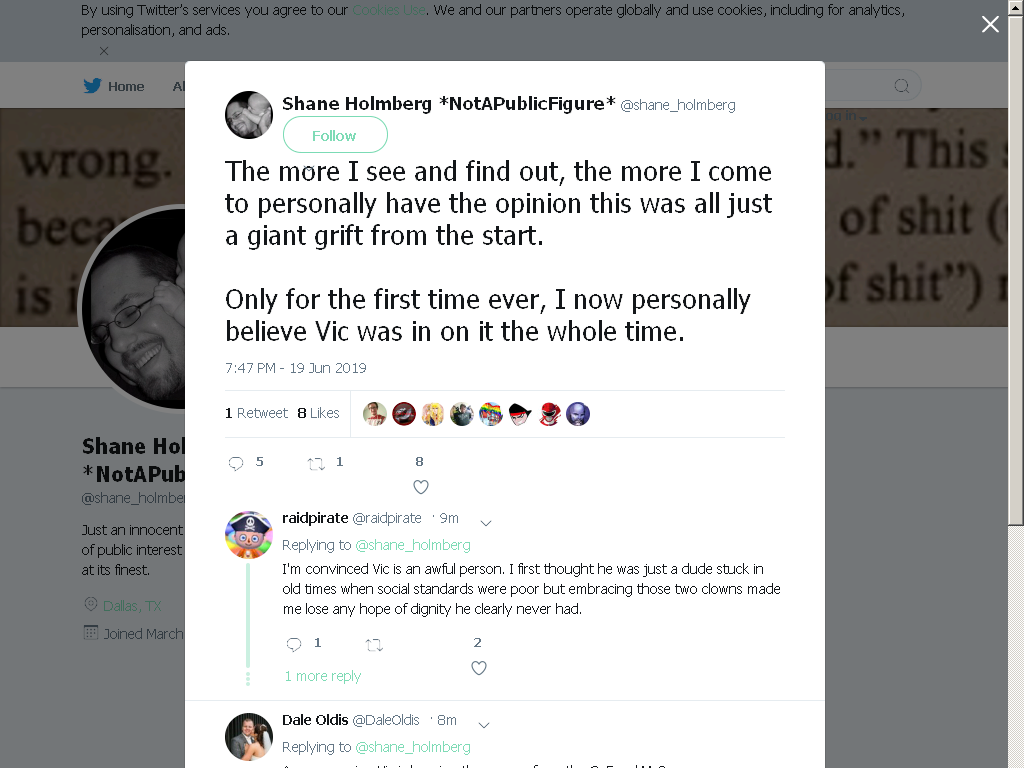The width and height of the screenshot is (1024, 768).
Task: Open dropdown chevron on raidpirate's reply
Action: pos(486,522)
